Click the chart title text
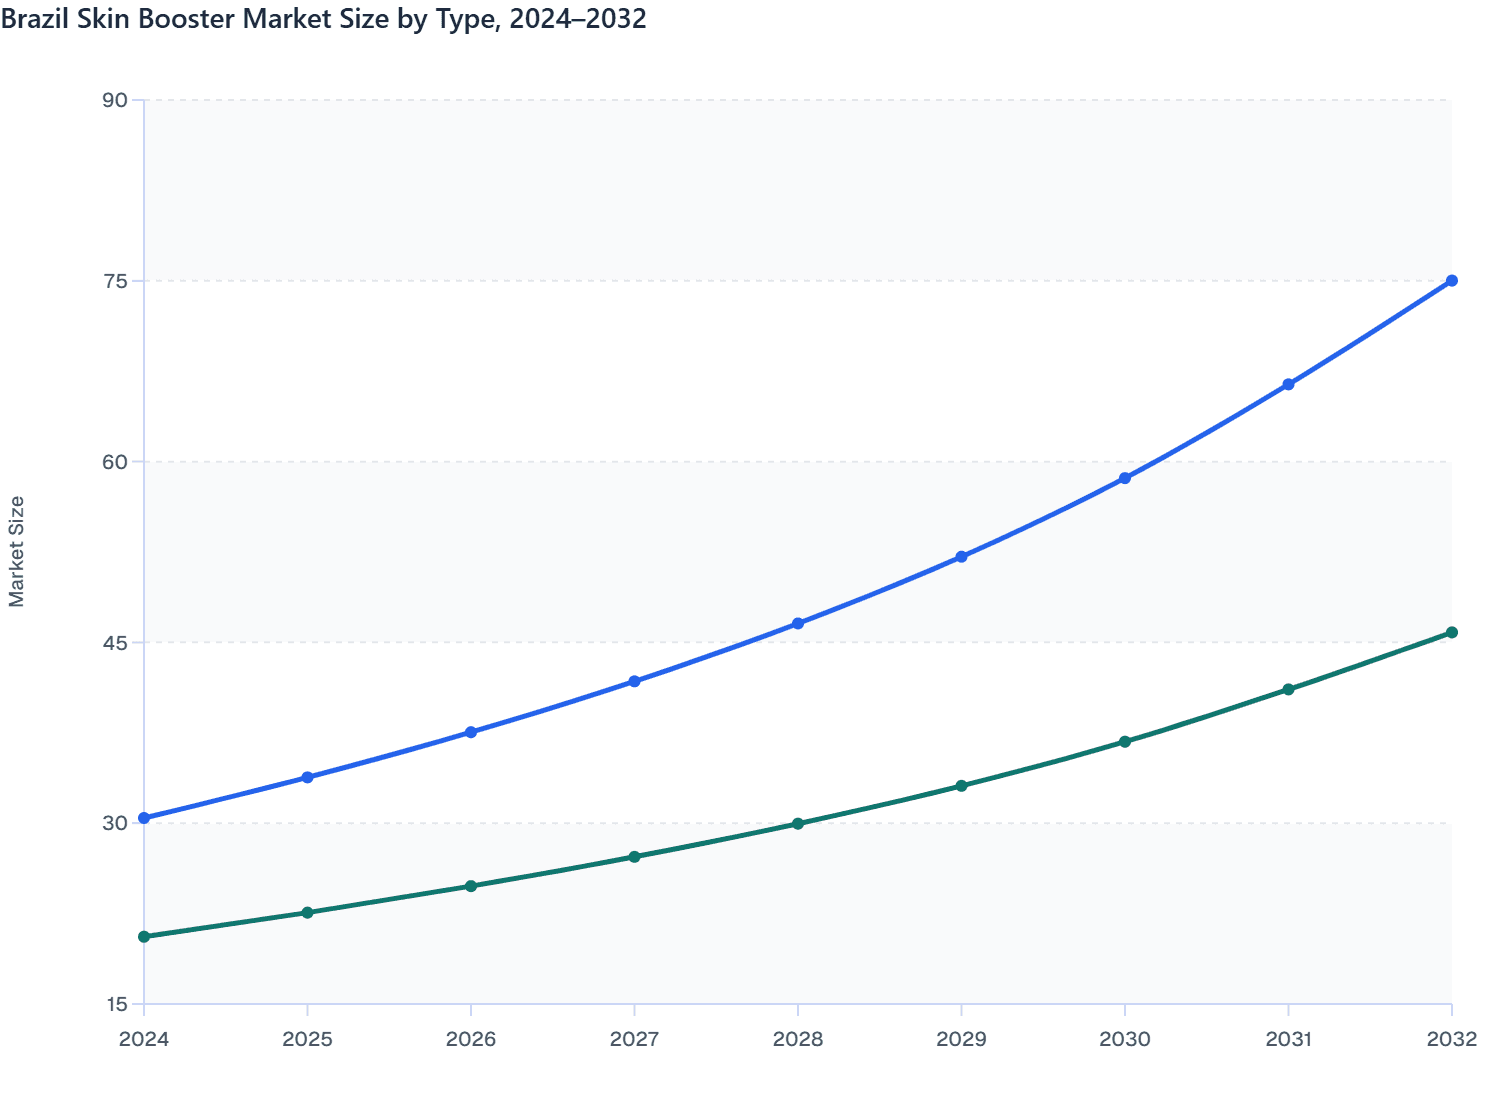Image resolution: width=1508 pixels, height=1120 pixels. [323, 19]
